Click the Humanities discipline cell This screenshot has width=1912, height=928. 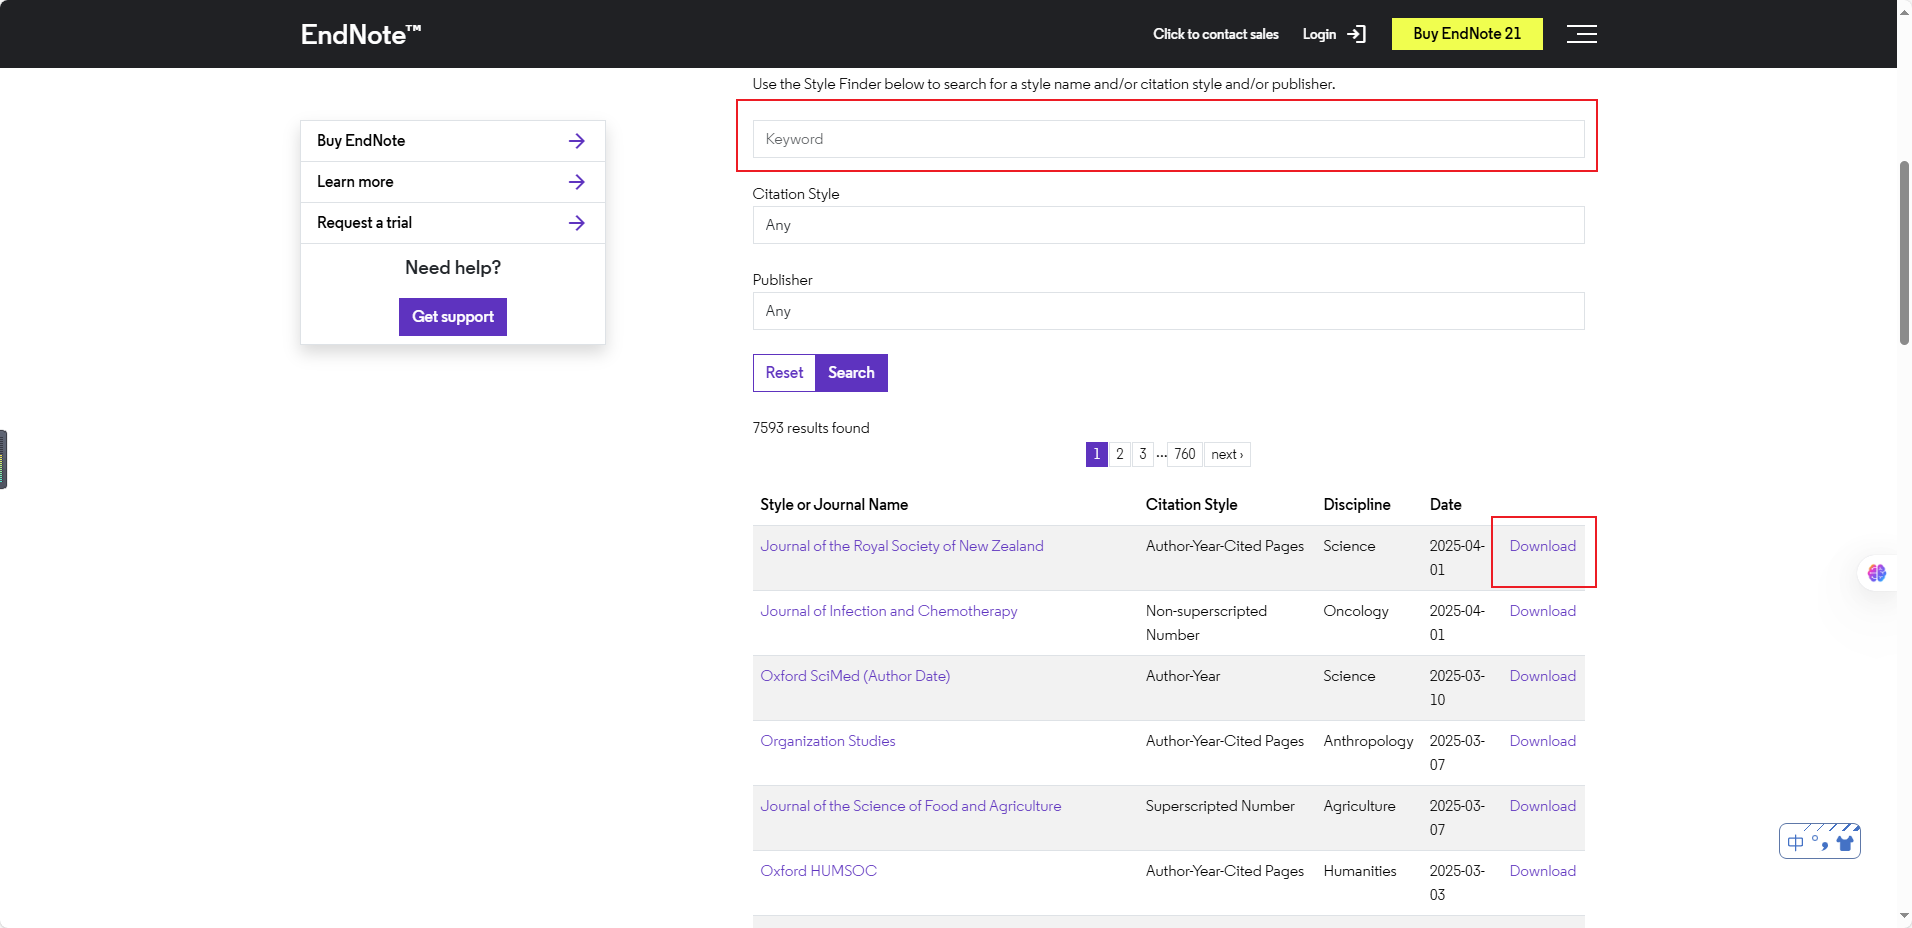coord(1360,871)
